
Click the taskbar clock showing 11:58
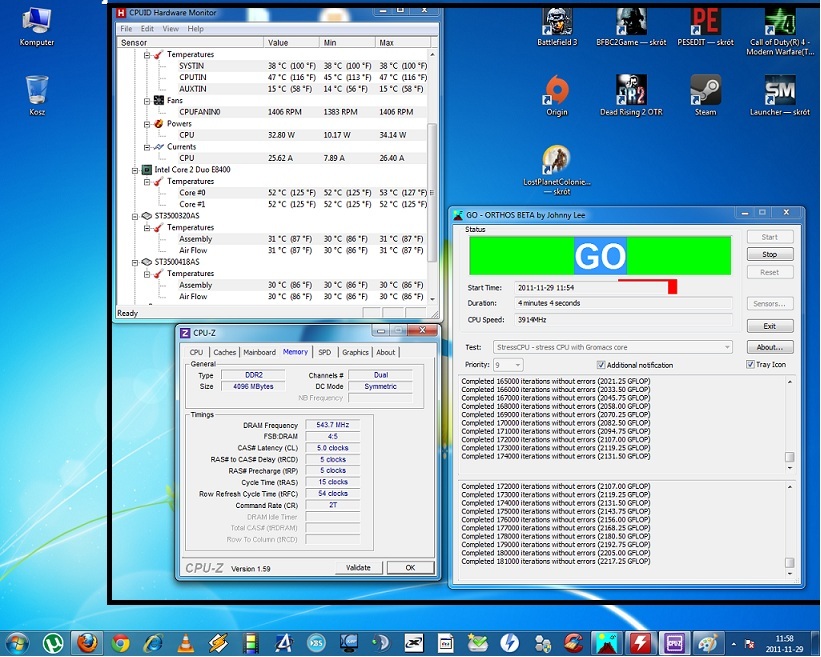tap(784, 643)
